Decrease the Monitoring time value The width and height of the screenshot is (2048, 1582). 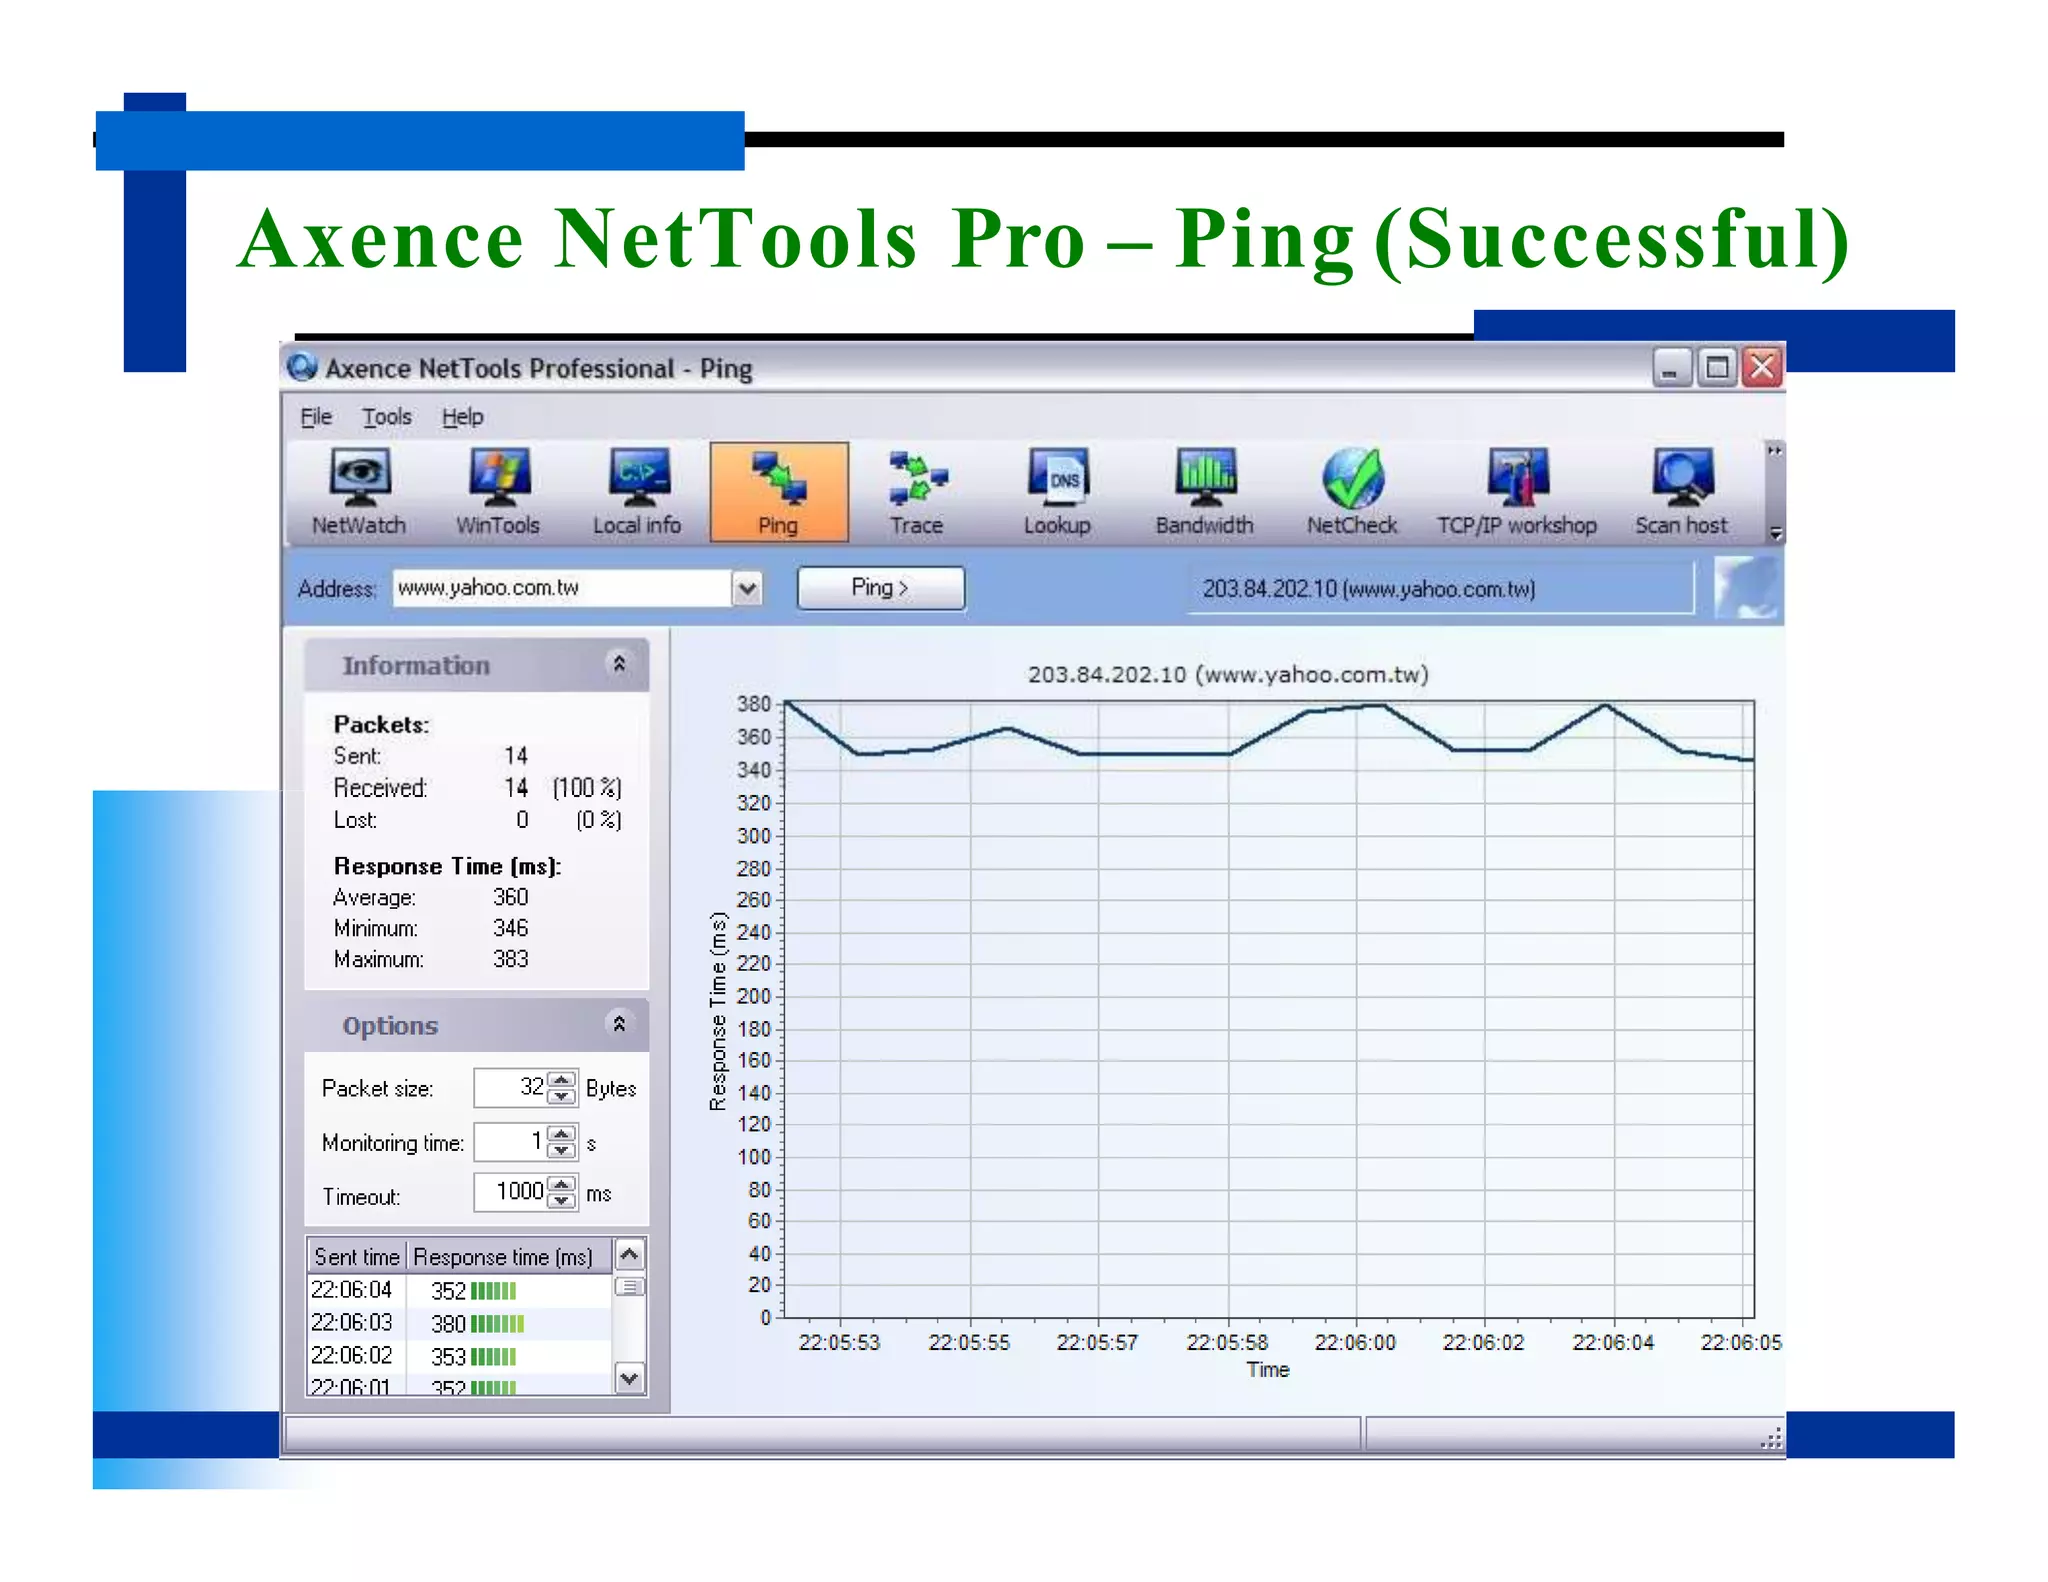(563, 1150)
